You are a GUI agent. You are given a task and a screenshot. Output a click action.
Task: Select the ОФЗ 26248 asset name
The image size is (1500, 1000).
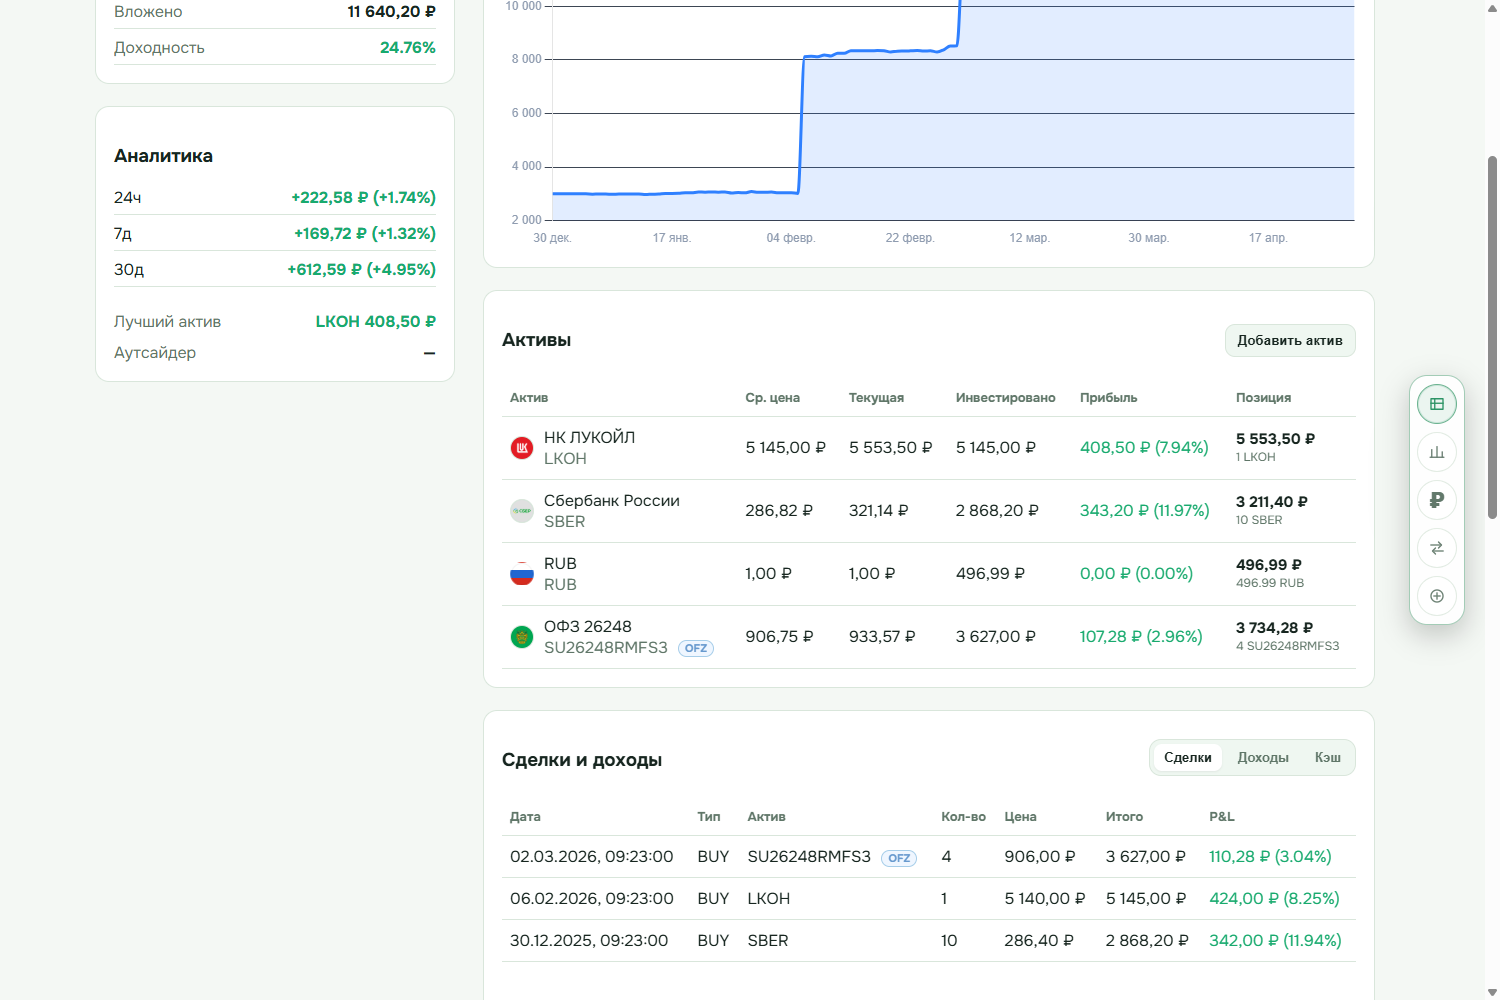(587, 626)
